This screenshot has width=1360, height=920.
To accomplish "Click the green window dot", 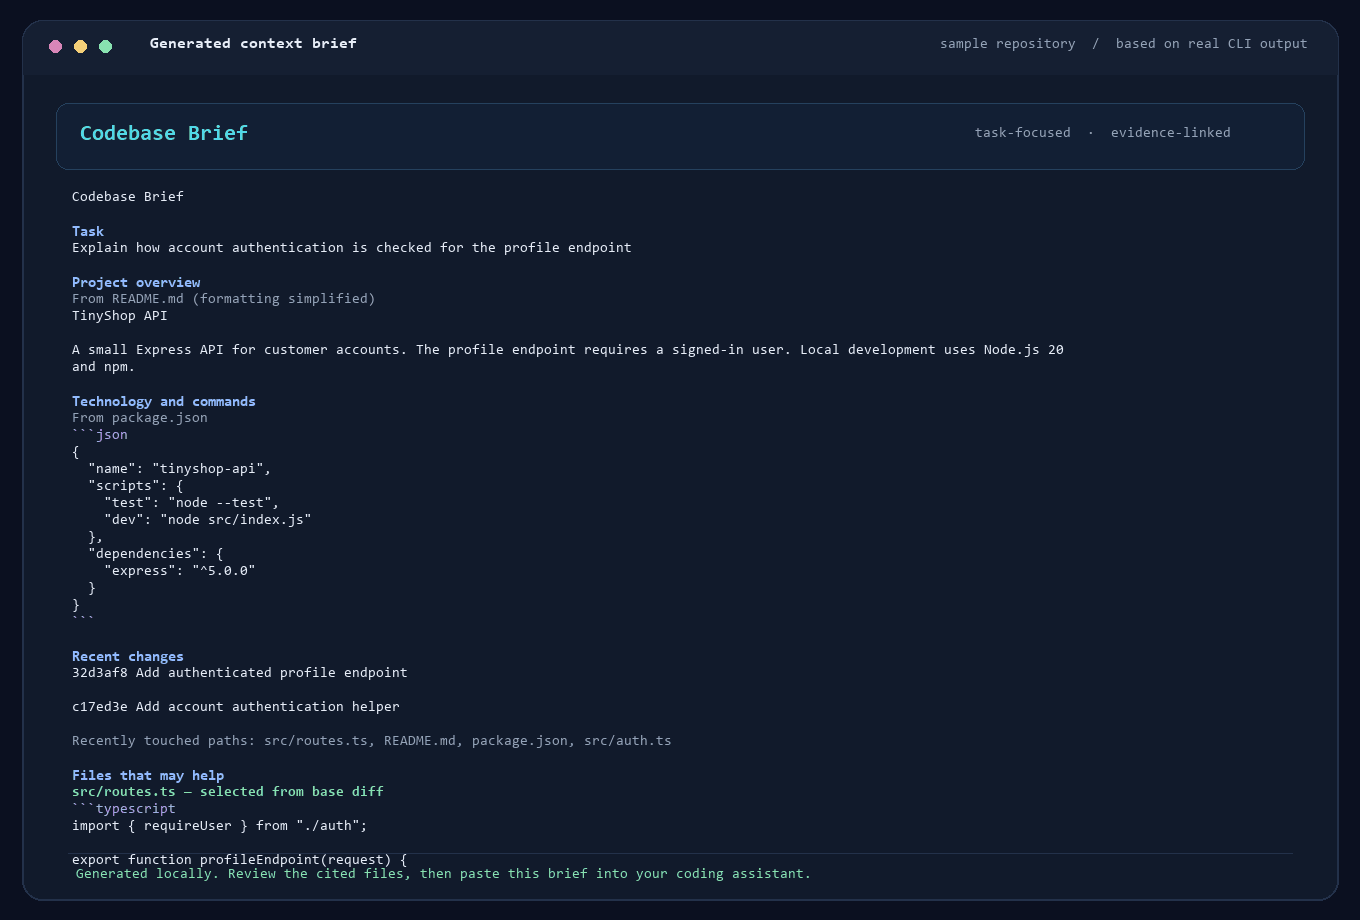I will (105, 46).
